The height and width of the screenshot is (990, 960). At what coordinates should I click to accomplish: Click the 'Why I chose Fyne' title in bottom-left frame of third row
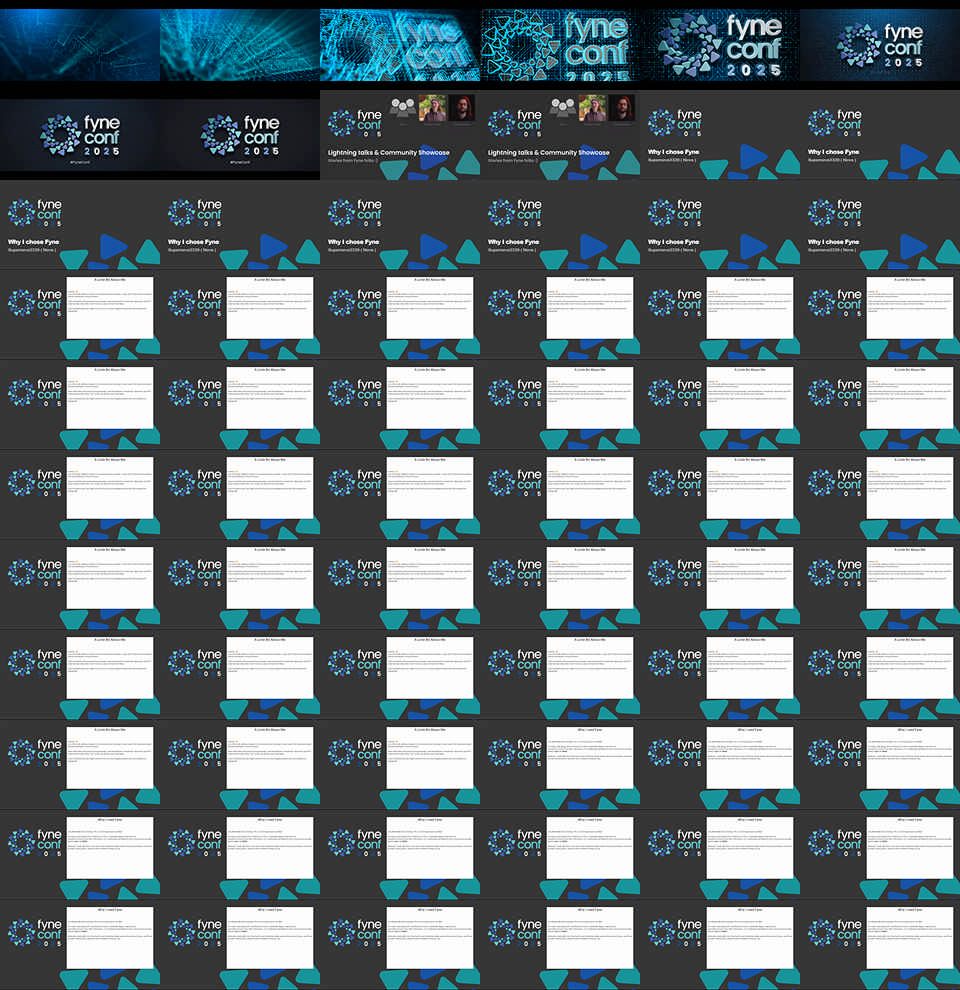point(34,242)
